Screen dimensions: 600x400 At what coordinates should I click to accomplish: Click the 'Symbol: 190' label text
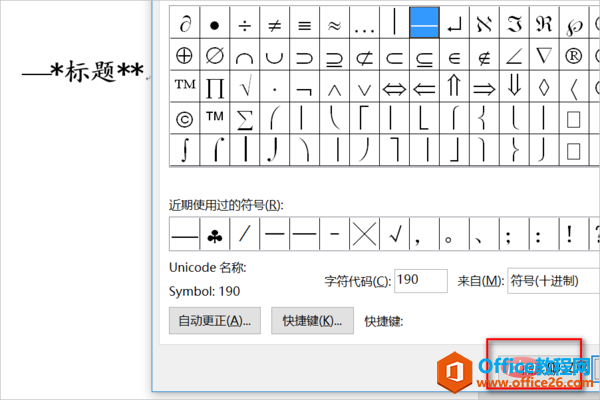(x=204, y=292)
